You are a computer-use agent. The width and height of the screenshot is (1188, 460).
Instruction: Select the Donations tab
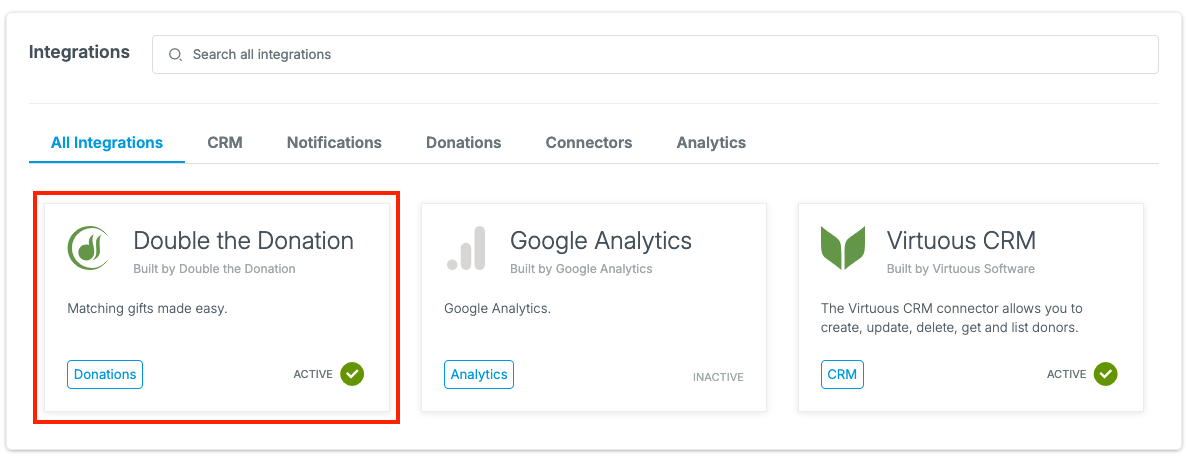pos(464,142)
